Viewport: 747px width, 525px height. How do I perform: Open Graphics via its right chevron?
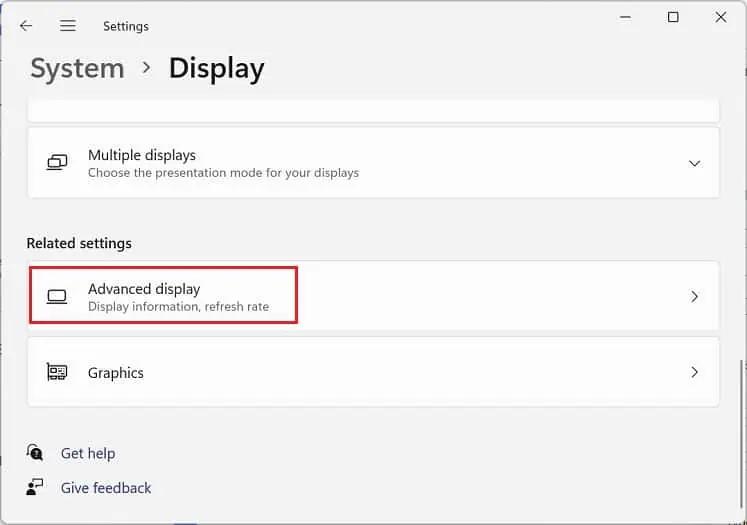(x=695, y=372)
